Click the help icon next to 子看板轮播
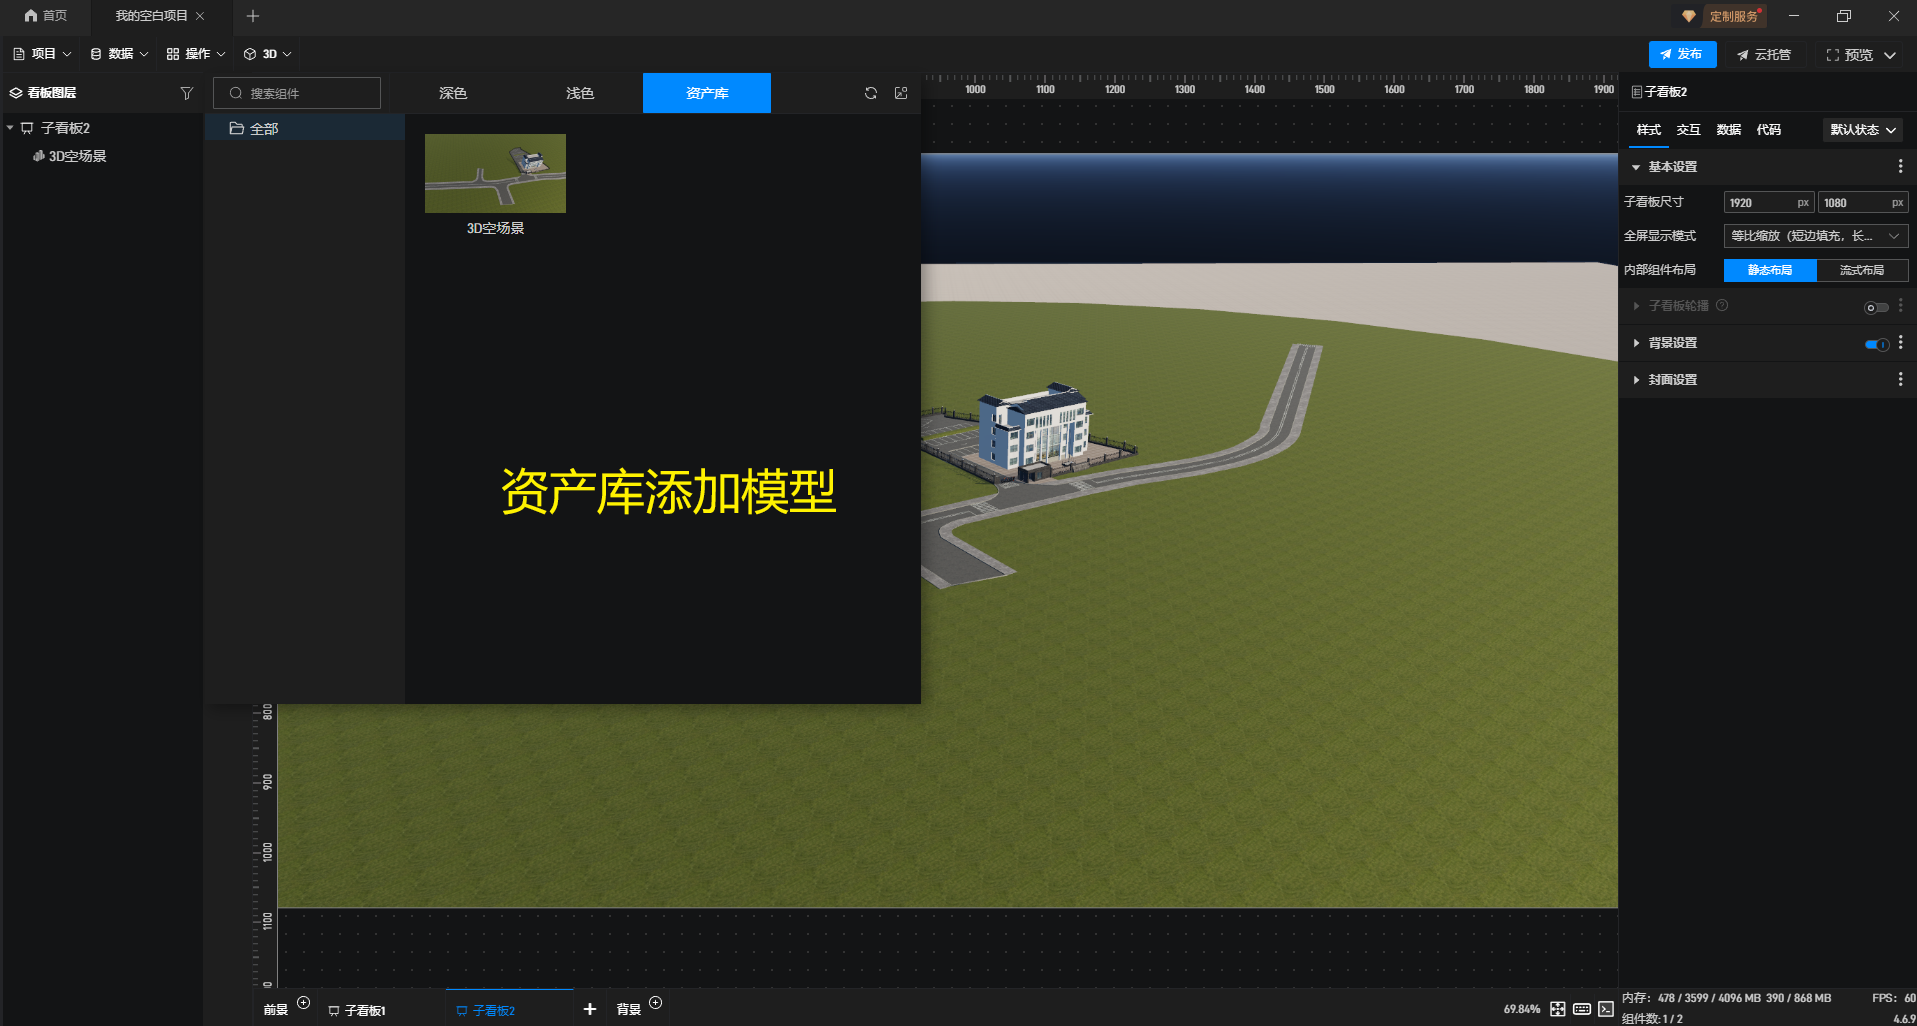 tap(1722, 306)
